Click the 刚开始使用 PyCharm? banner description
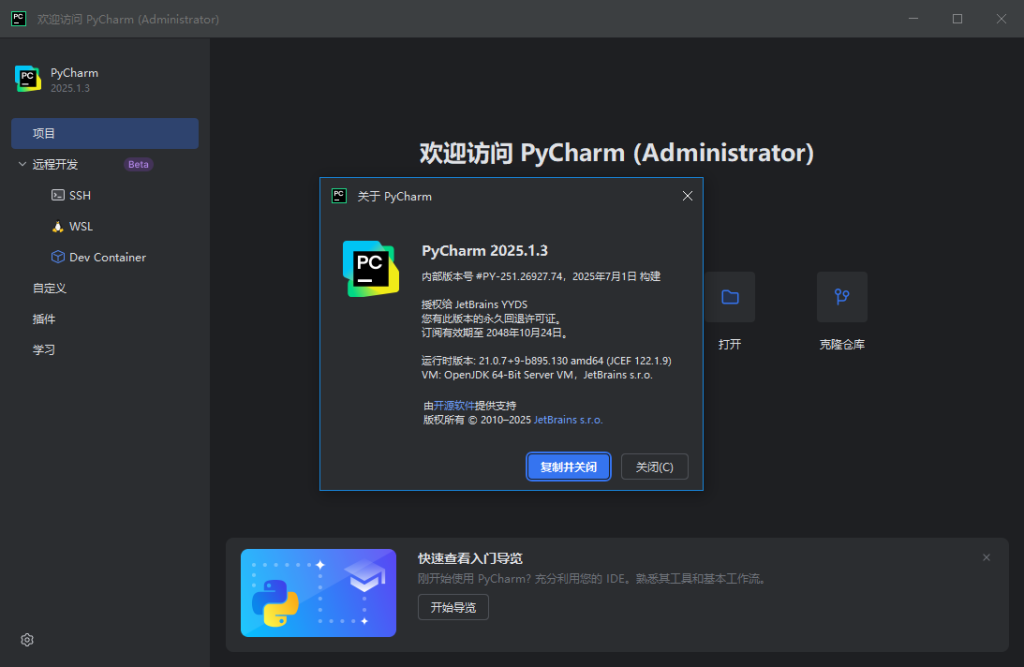Viewport: 1024px width, 667px height. tap(592, 579)
